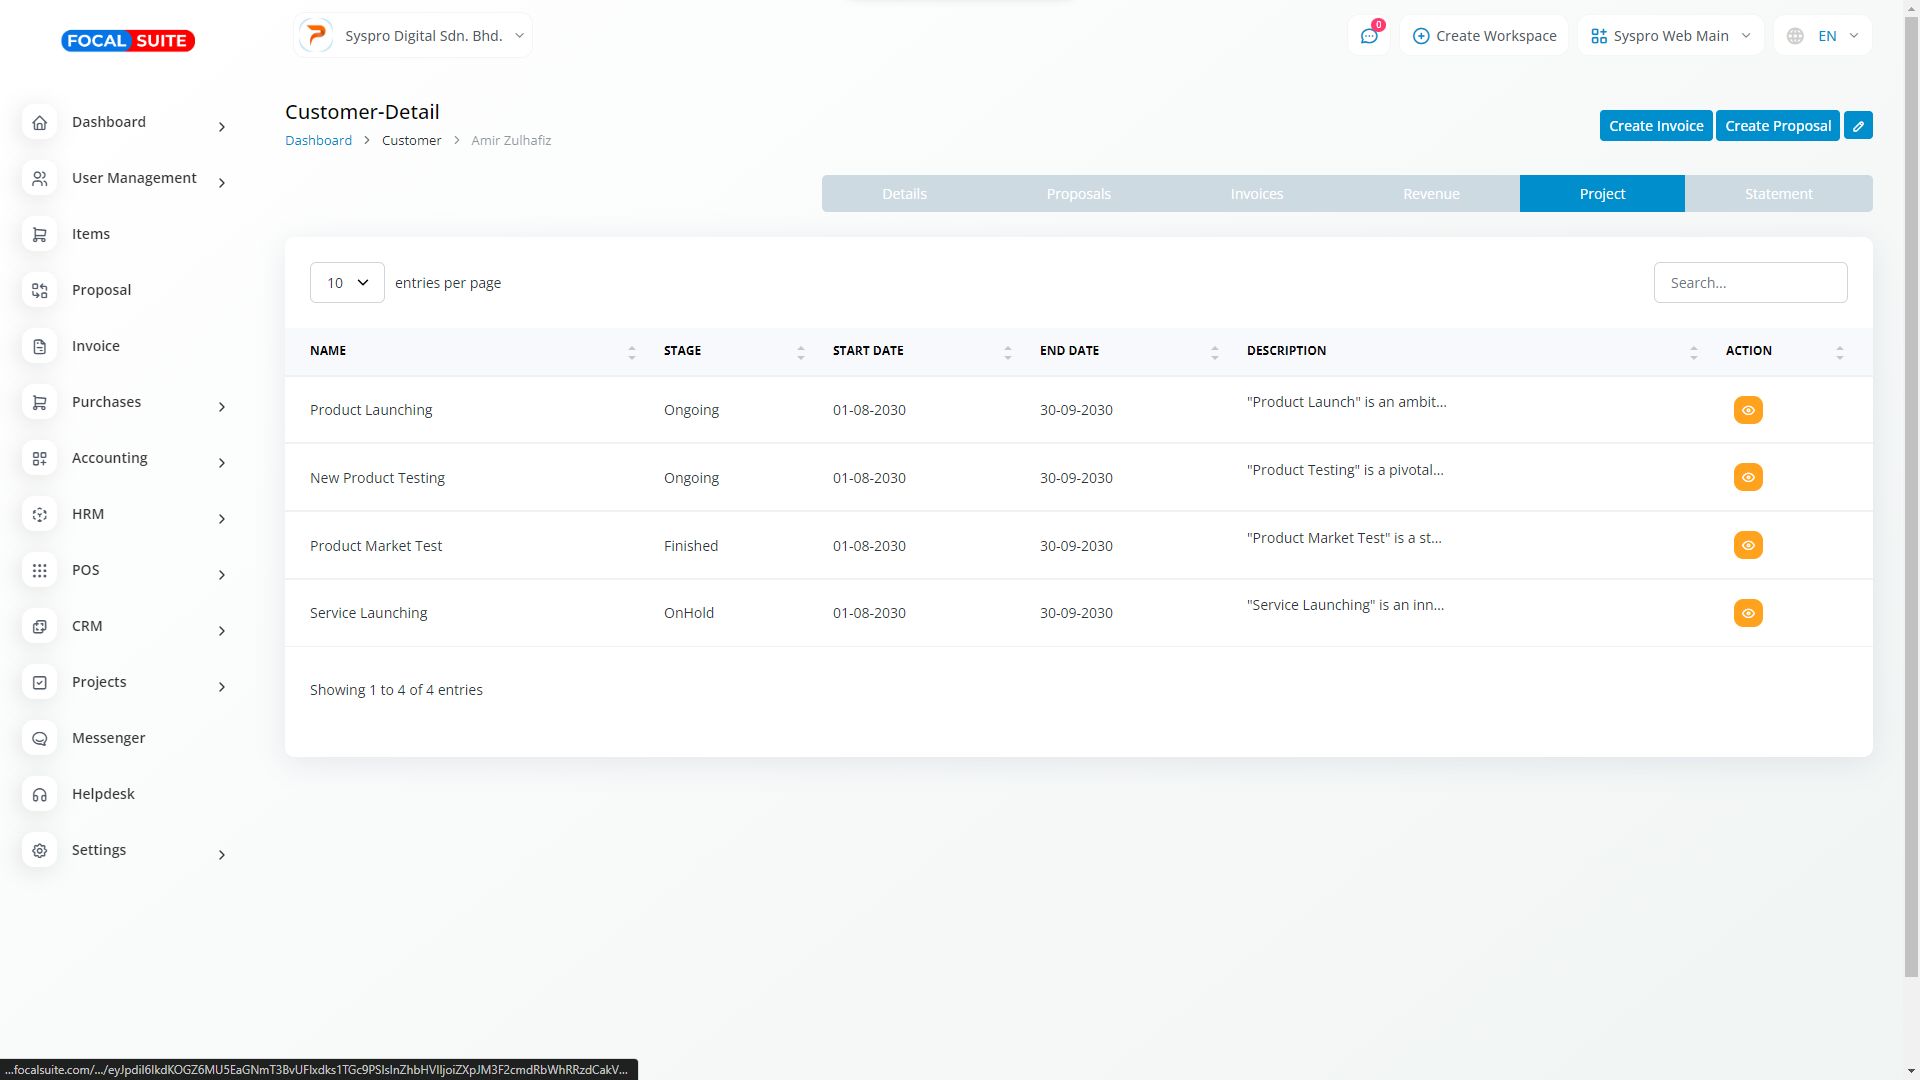
Task: Click the project Search input field
Action: 1749,283
